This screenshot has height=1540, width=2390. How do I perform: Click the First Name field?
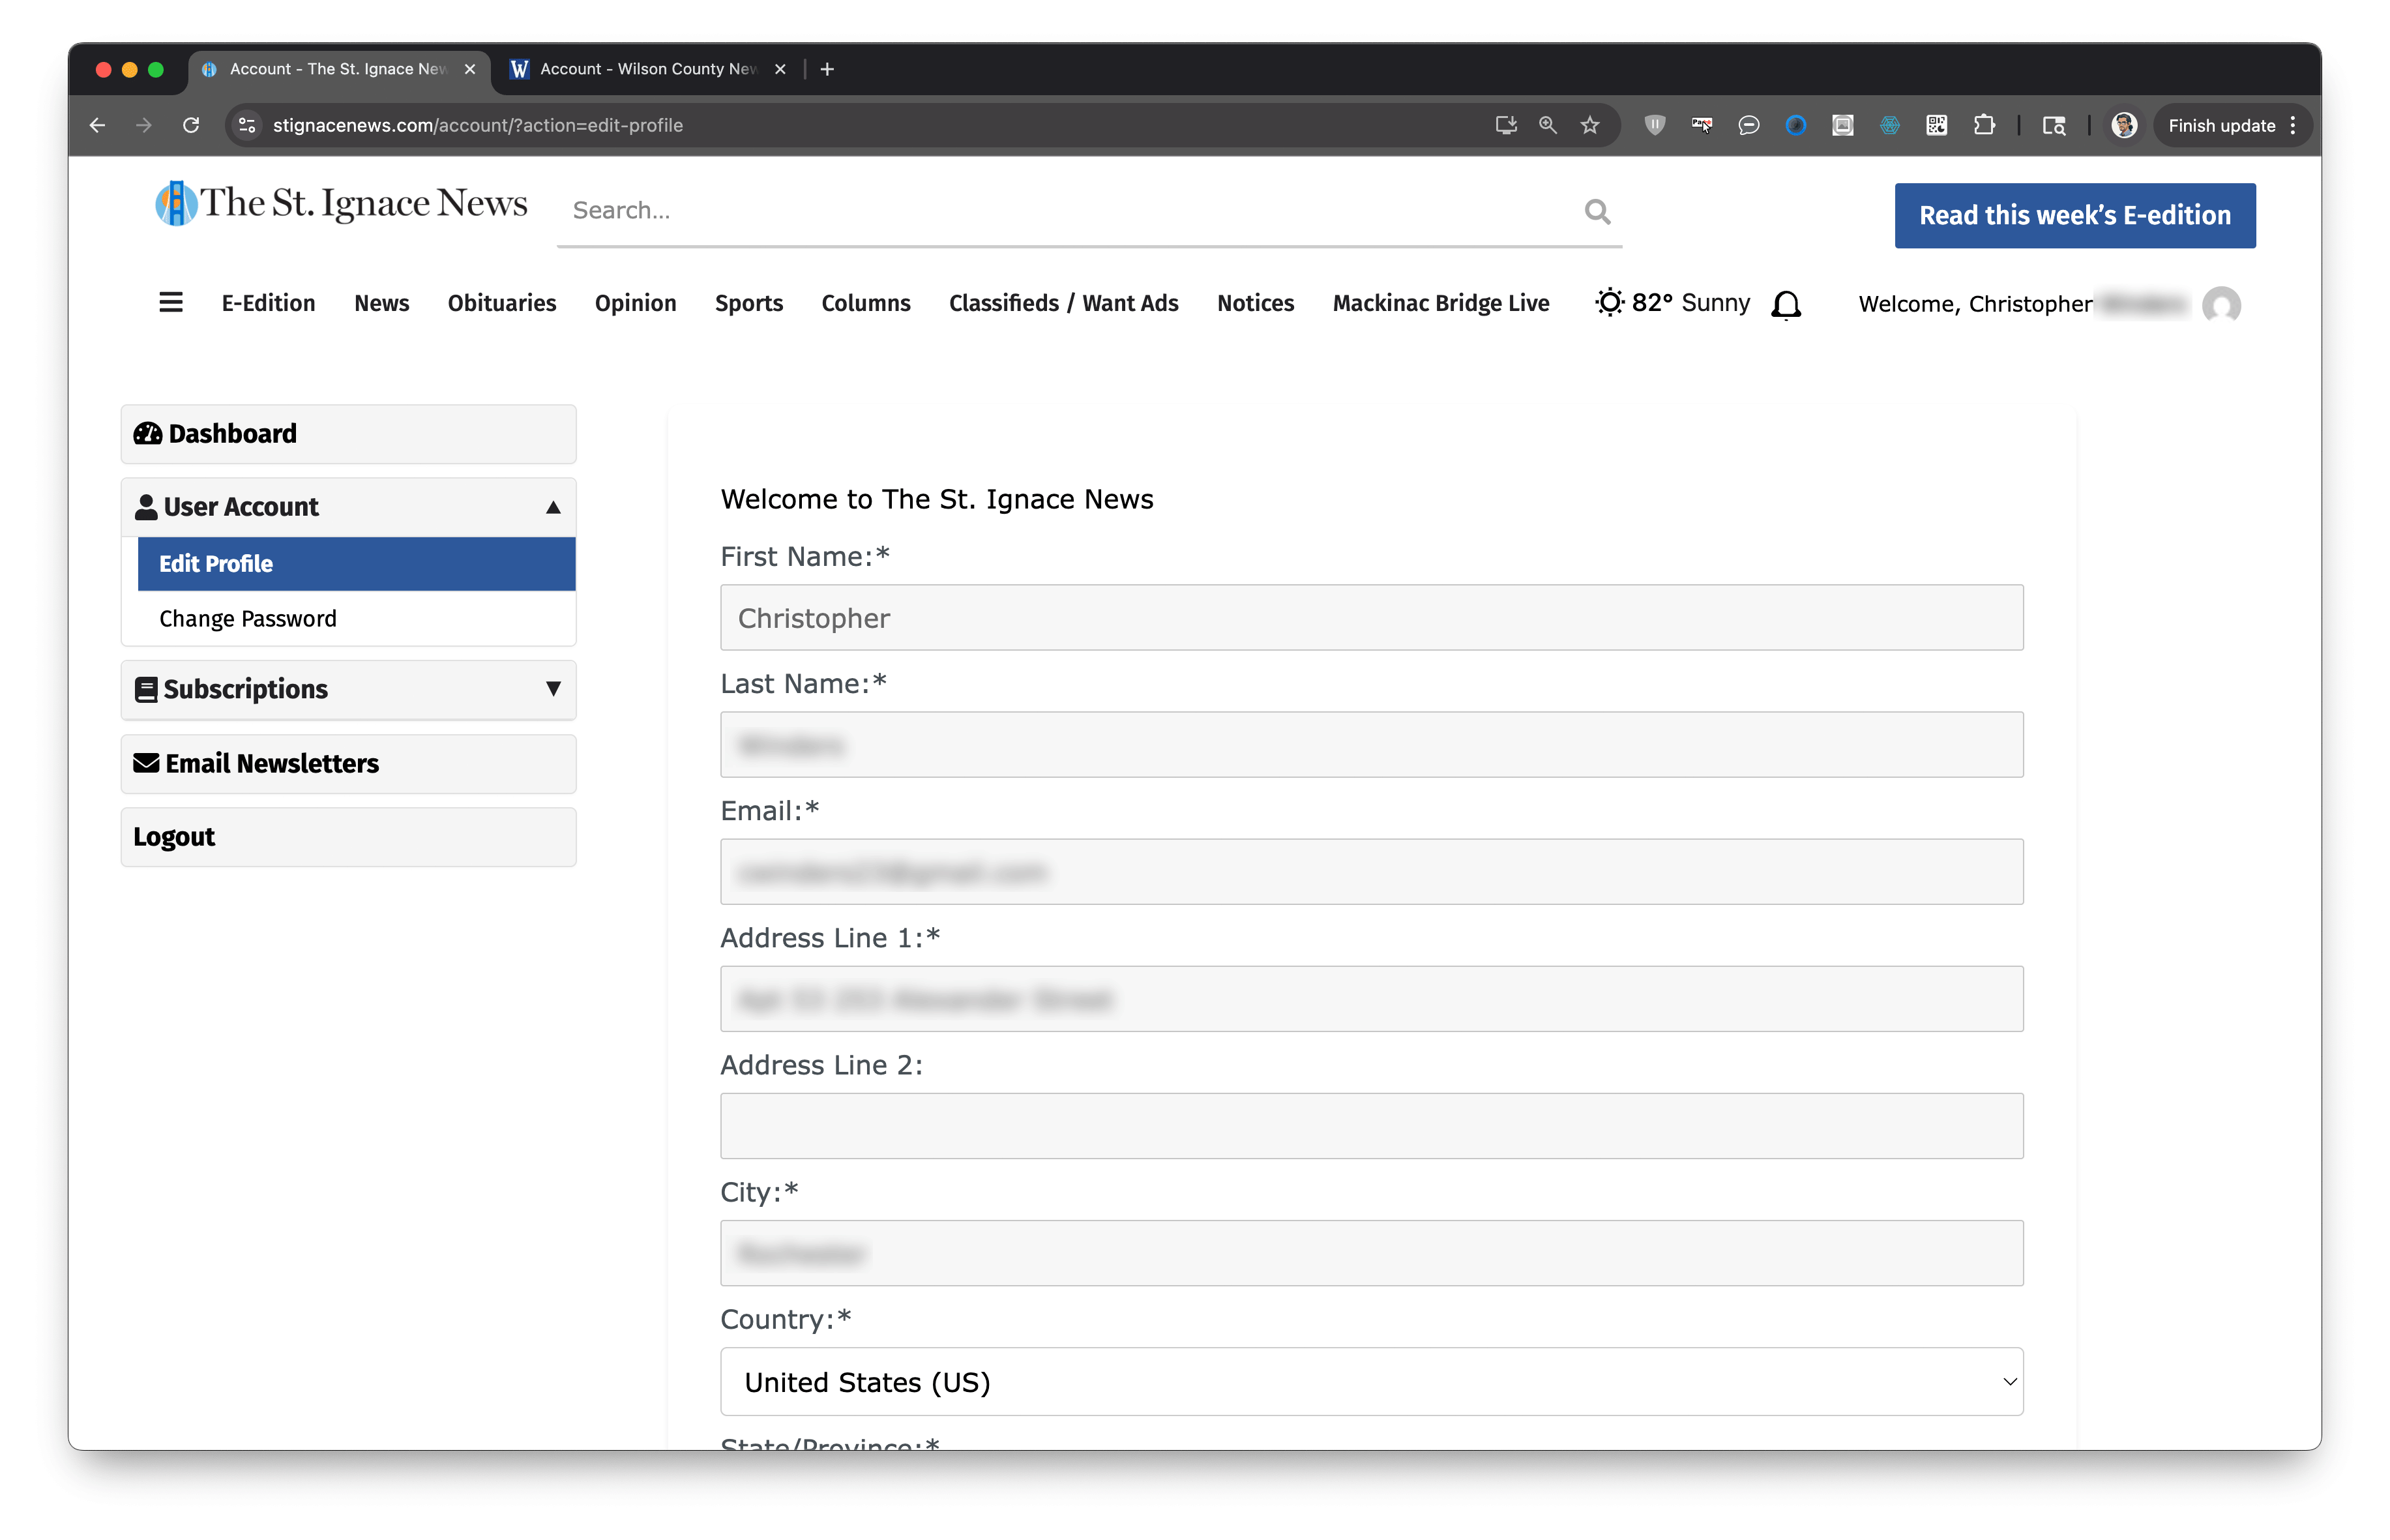[1371, 617]
